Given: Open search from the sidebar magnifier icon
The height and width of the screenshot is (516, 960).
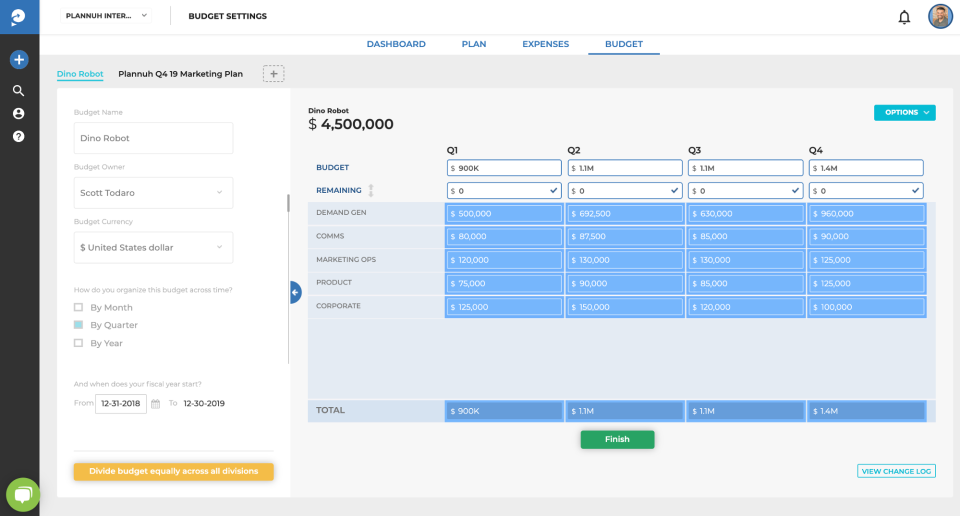Looking at the screenshot, I should tap(18, 91).
